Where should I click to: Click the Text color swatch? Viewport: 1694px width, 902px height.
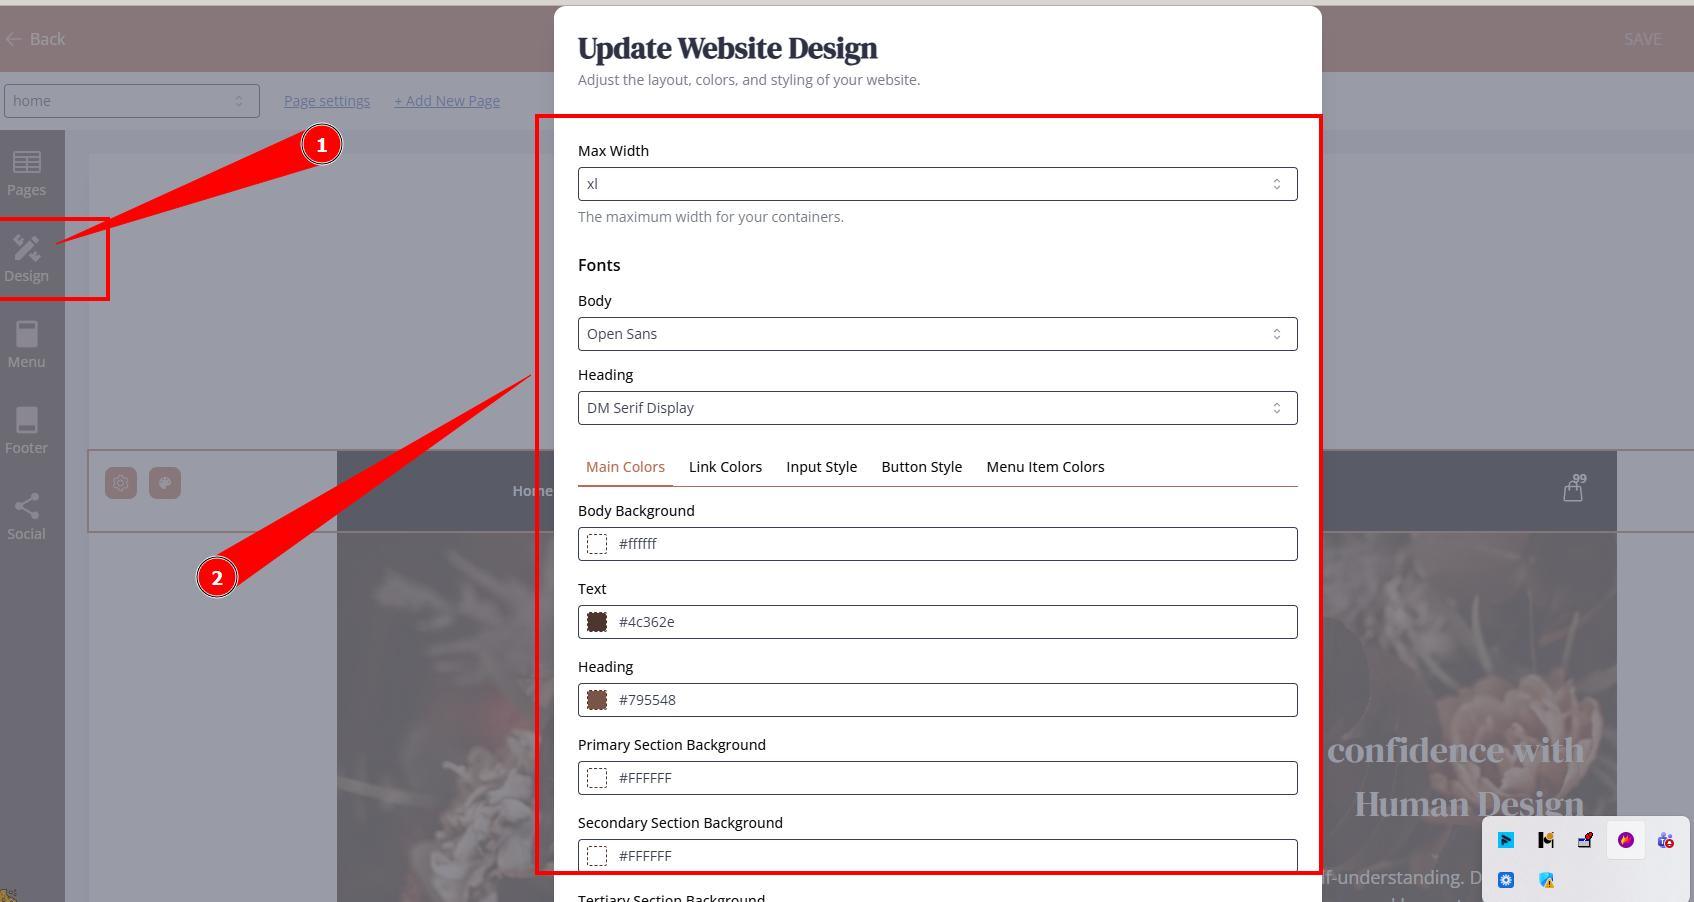(597, 622)
